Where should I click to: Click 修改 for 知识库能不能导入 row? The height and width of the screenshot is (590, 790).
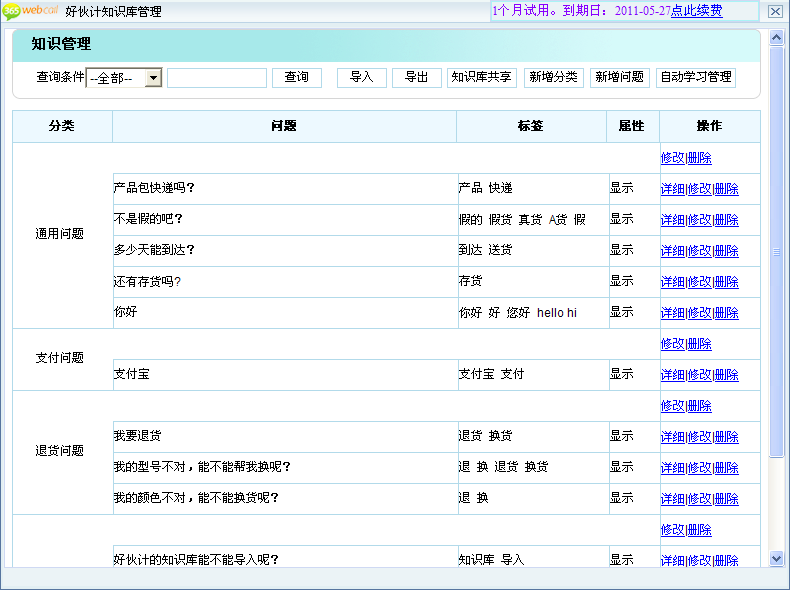click(700, 560)
